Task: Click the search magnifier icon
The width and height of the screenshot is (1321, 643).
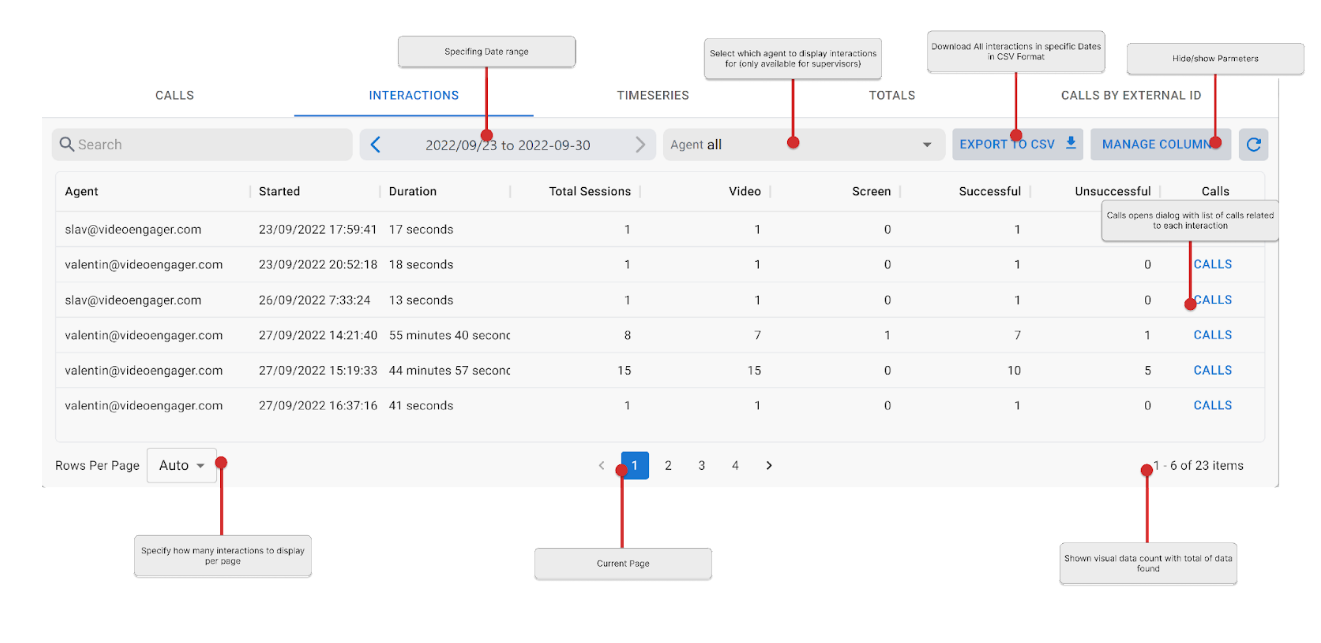Action: tap(67, 145)
